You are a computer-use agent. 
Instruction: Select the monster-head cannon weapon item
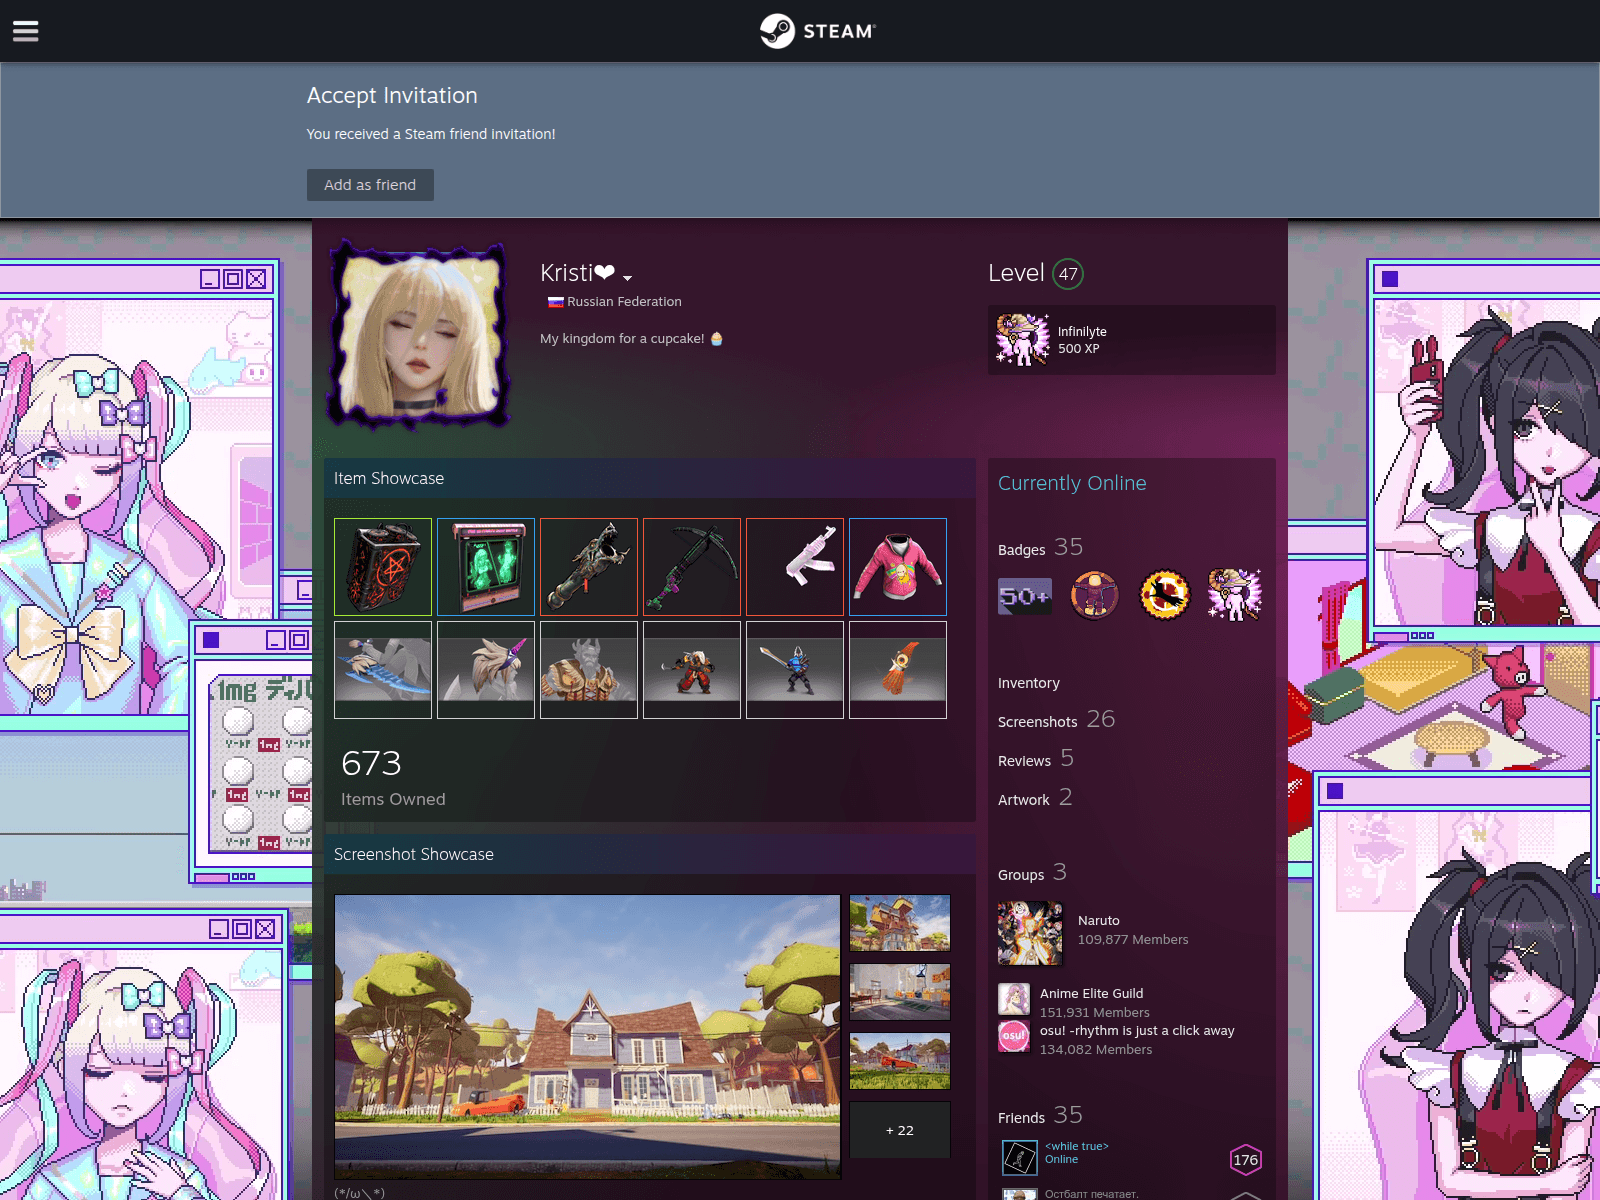[589, 567]
